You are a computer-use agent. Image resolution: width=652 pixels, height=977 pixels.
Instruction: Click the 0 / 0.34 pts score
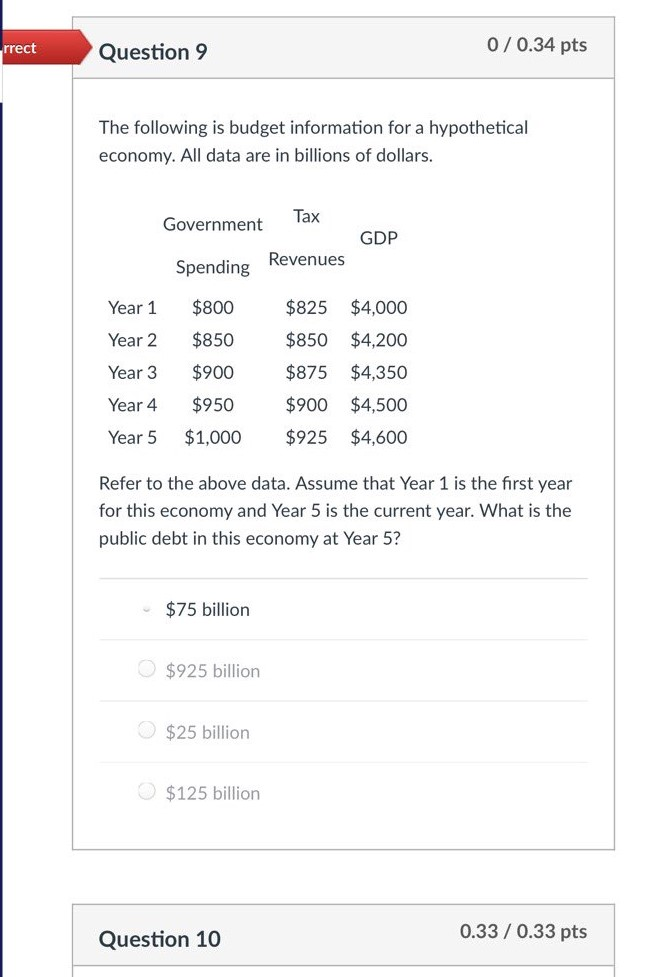(x=537, y=44)
